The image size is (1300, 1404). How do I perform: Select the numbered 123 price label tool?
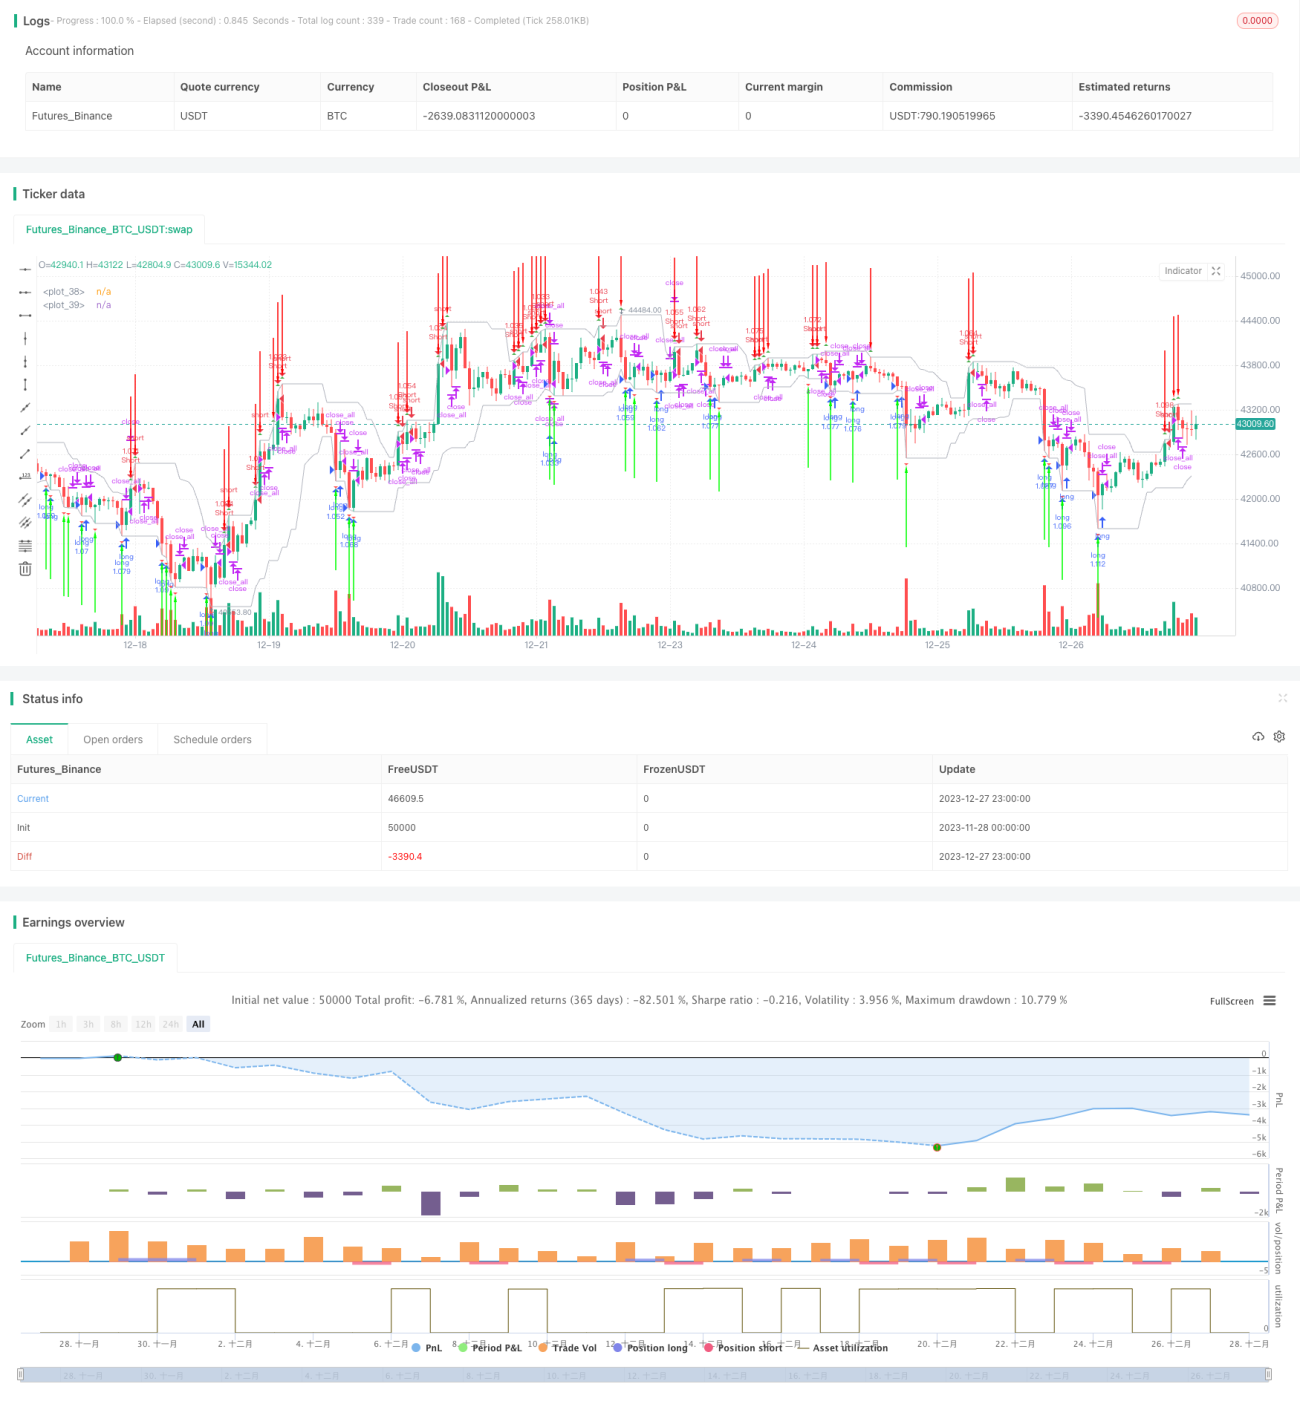tap(25, 477)
